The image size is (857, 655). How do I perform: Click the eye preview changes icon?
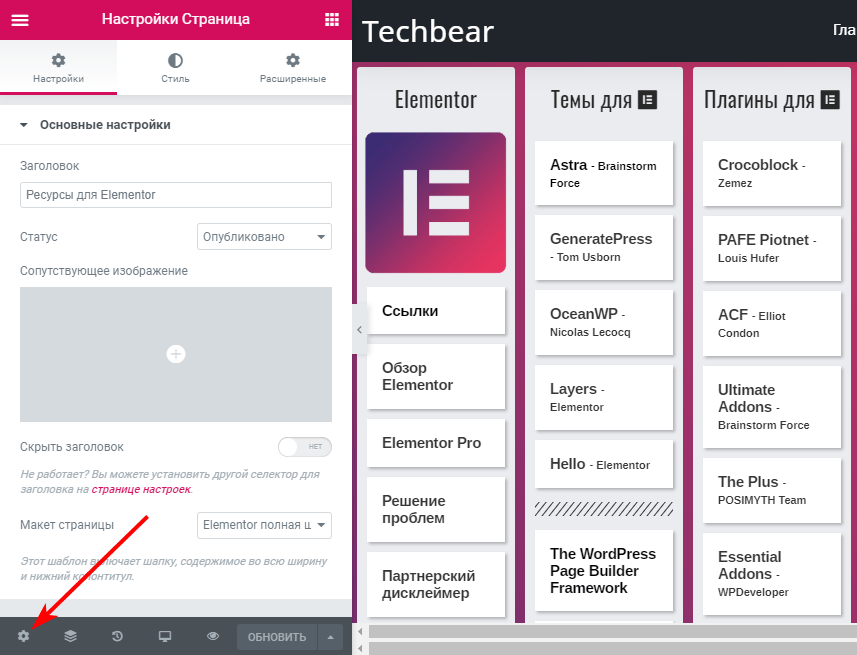click(x=212, y=636)
